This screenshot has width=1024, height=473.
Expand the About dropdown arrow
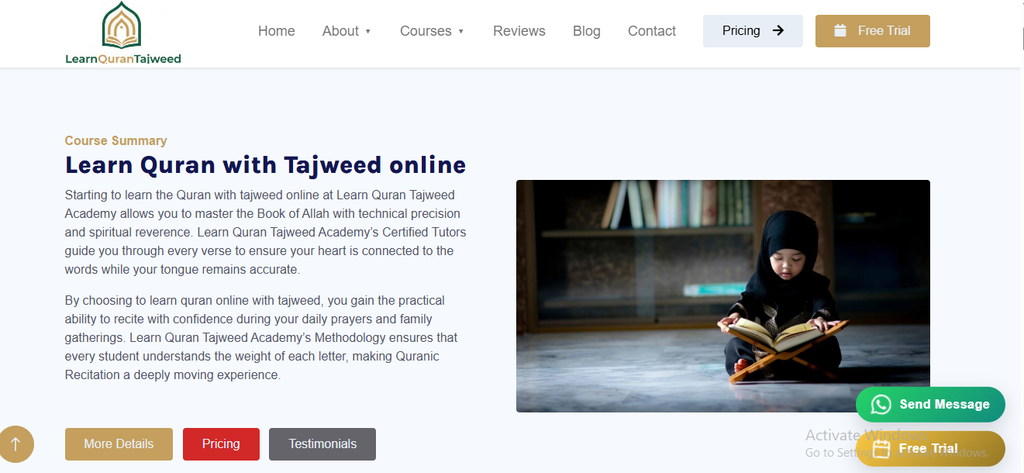coord(368,31)
